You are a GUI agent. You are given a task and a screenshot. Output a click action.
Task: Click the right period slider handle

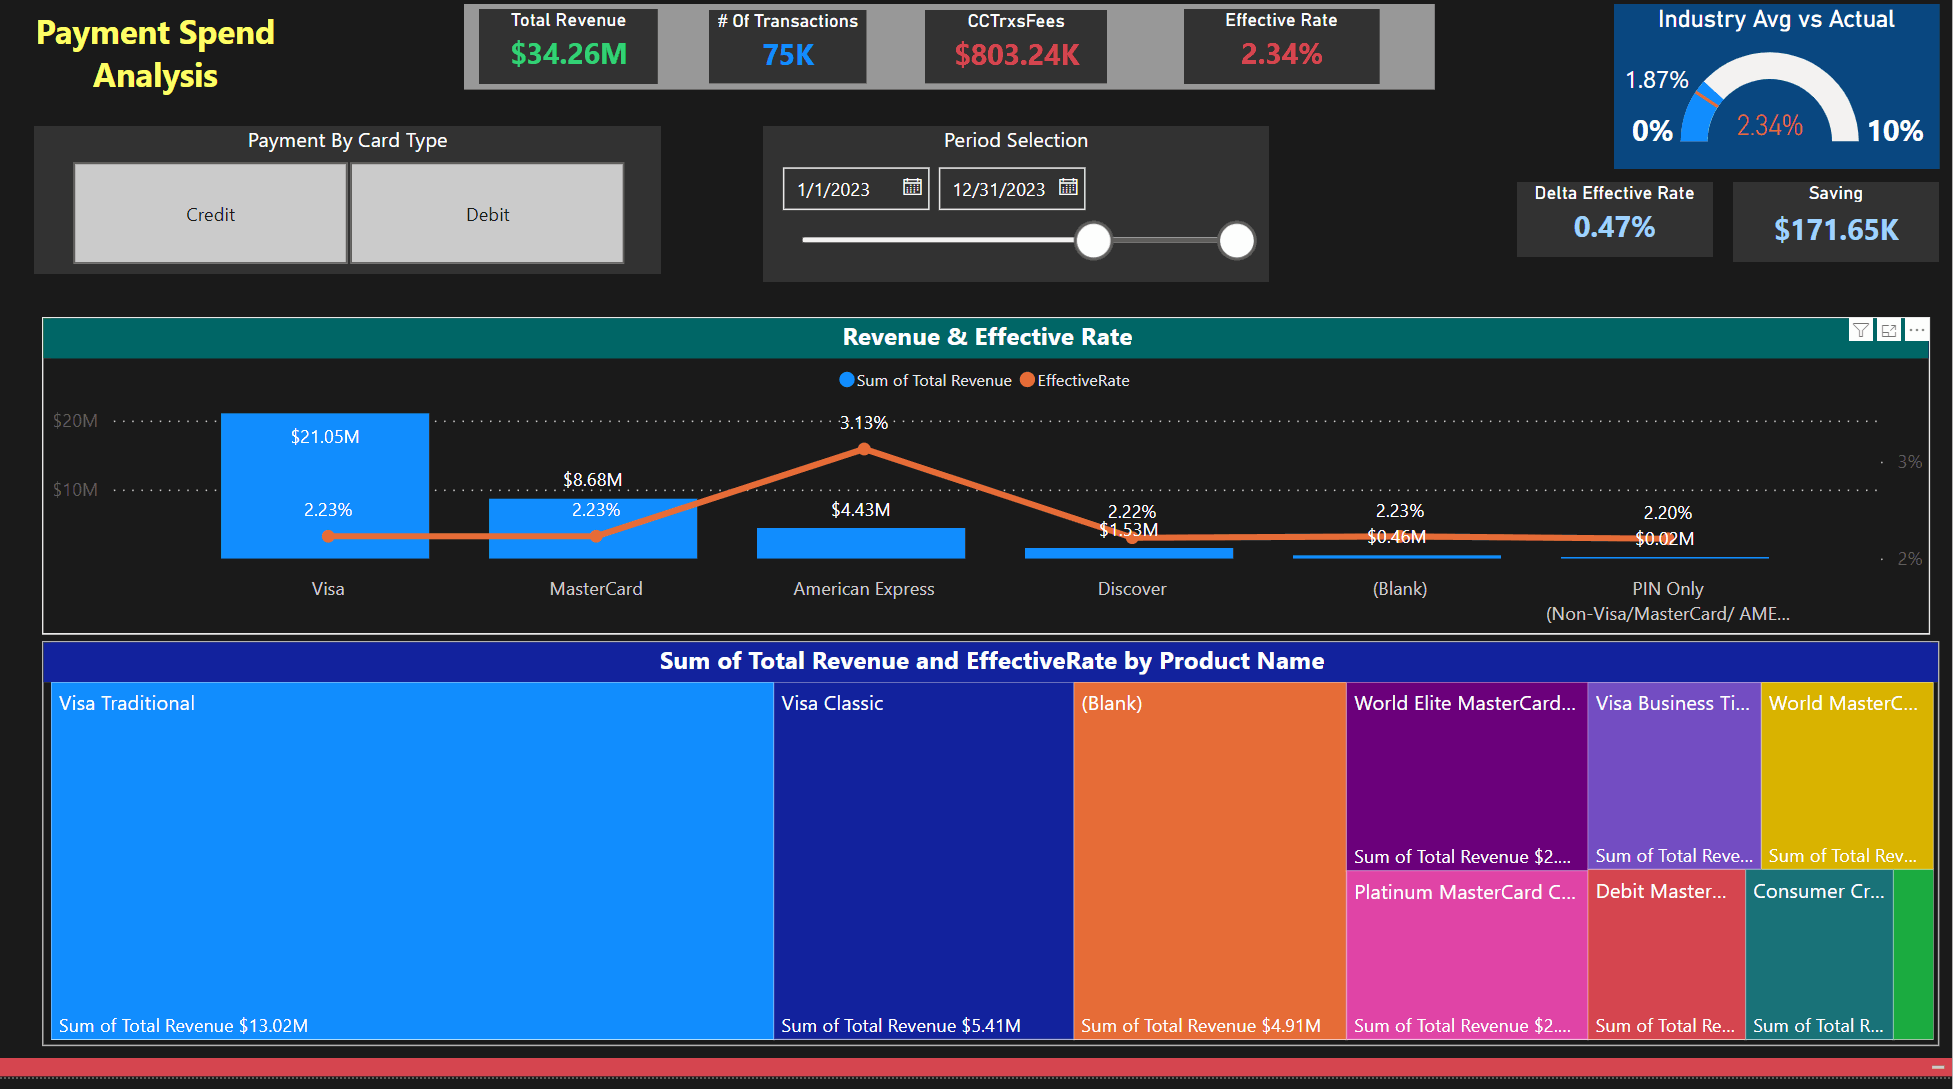(1237, 240)
